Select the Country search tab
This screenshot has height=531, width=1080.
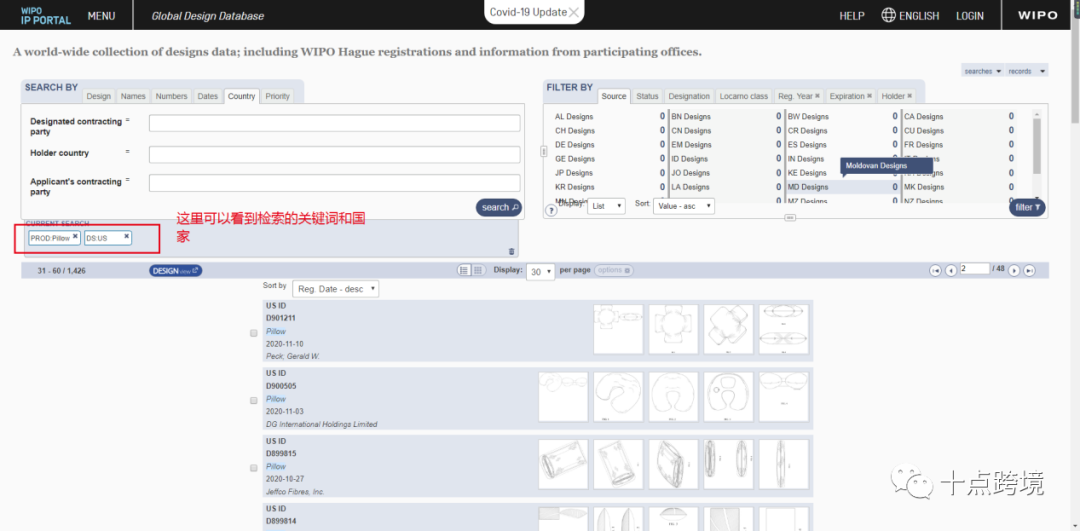[242, 96]
